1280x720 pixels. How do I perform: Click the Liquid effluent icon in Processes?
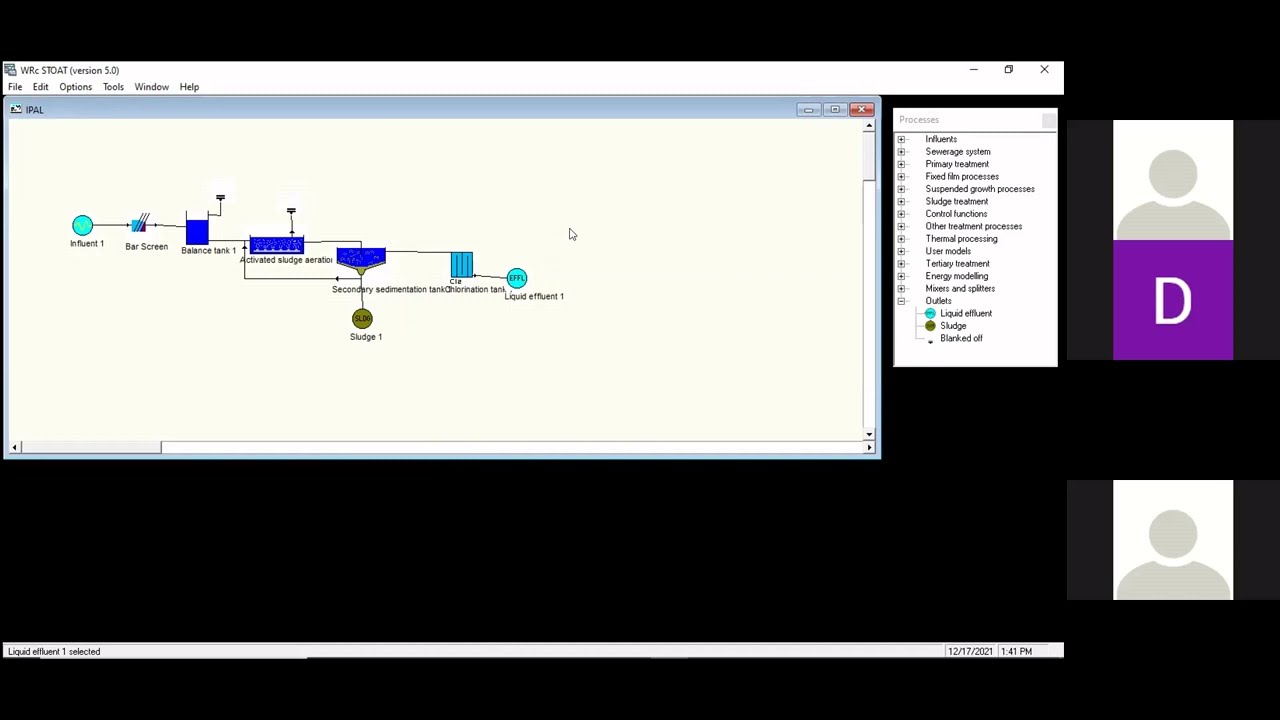930,314
